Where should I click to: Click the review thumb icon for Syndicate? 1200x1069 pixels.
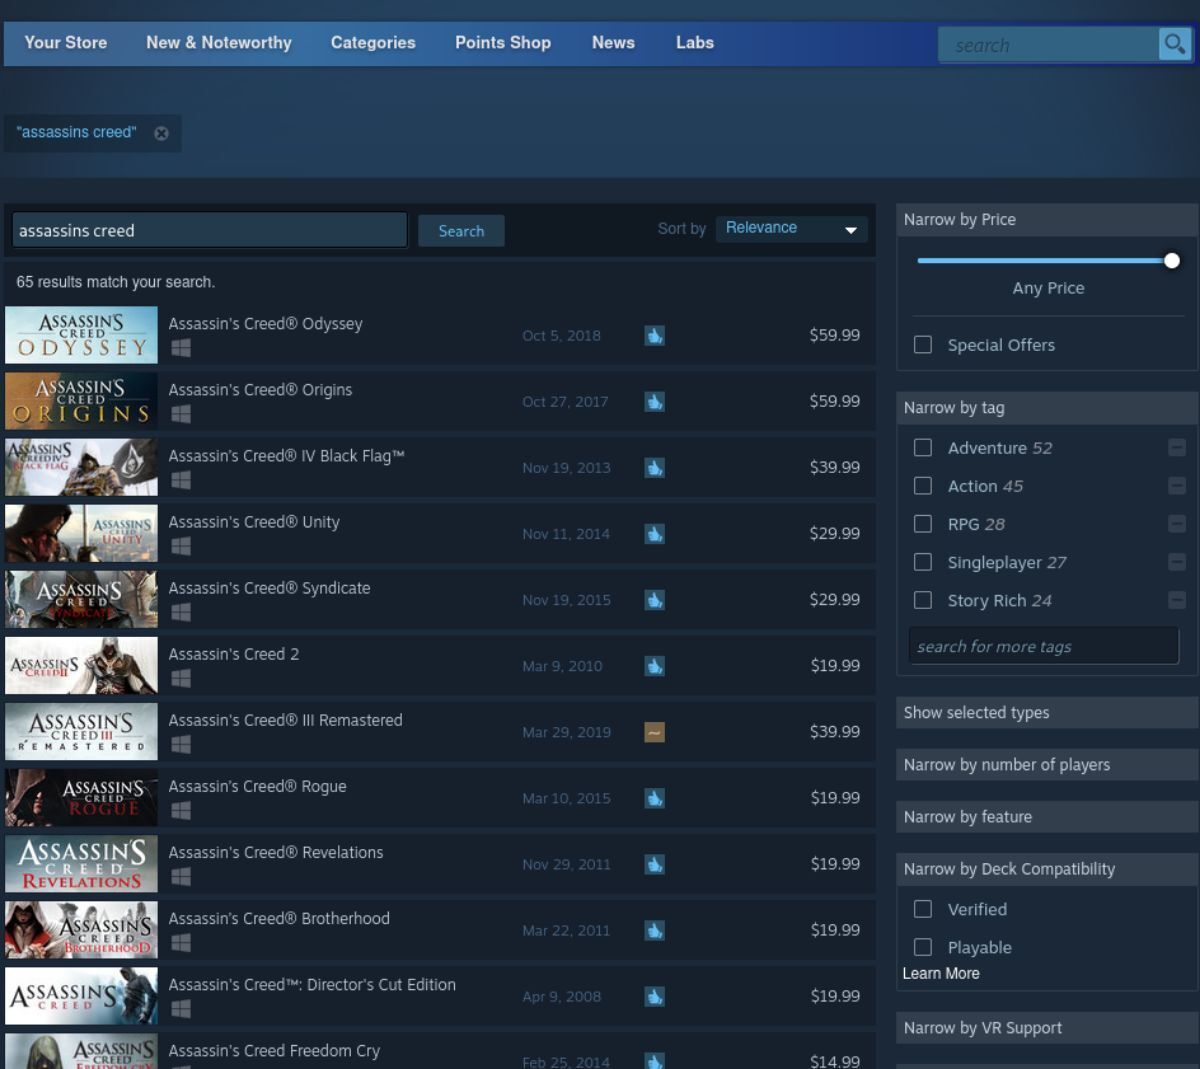click(654, 600)
